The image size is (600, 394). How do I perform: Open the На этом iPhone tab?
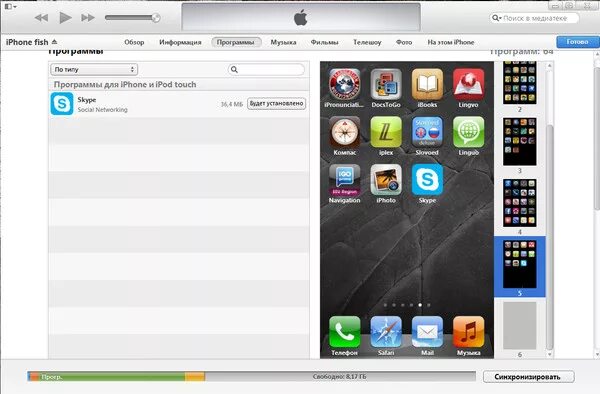click(451, 42)
